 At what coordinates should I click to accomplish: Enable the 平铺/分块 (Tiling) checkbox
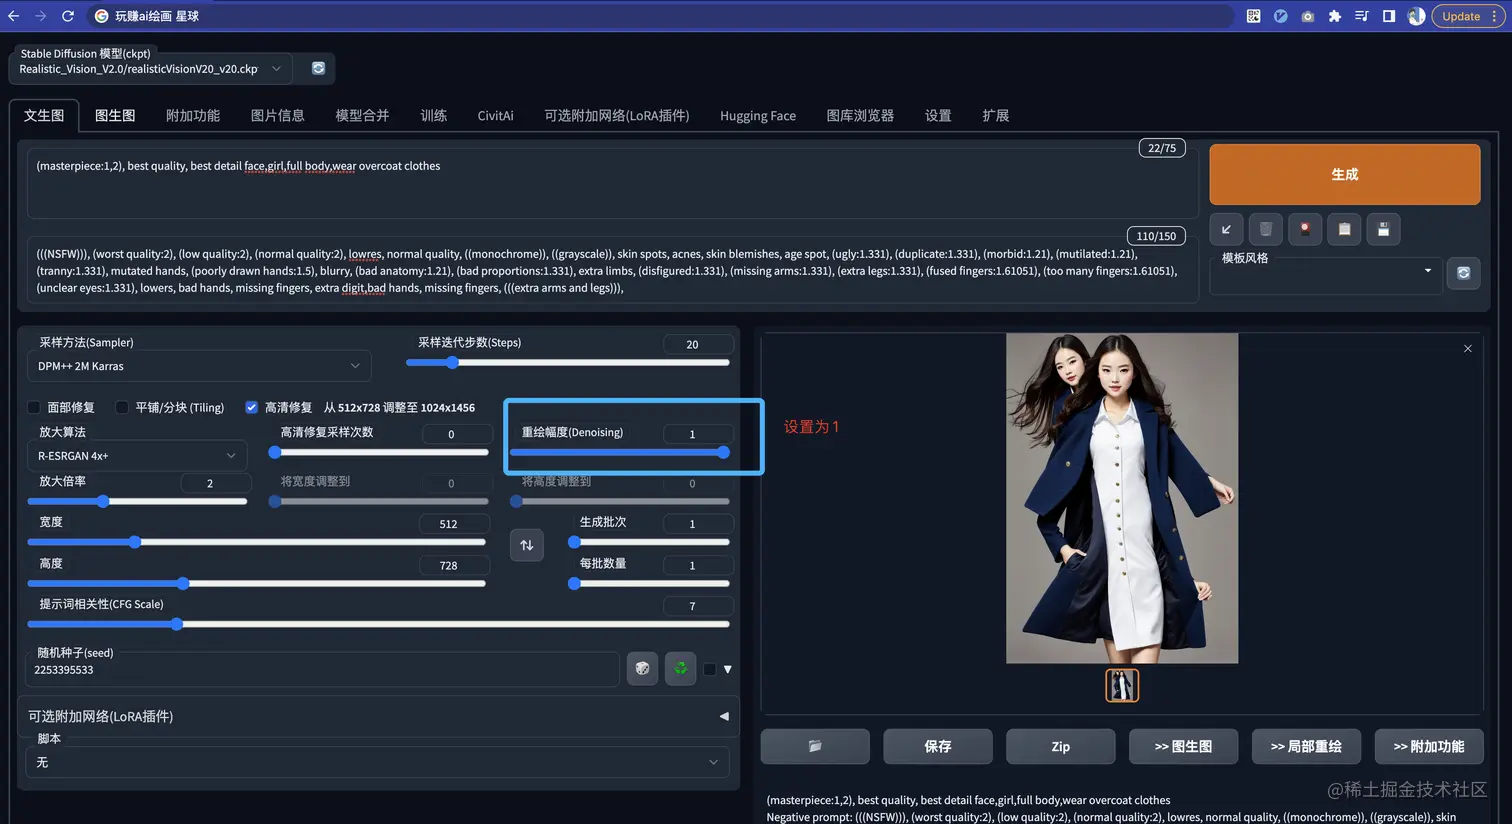(x=122, y=407)
